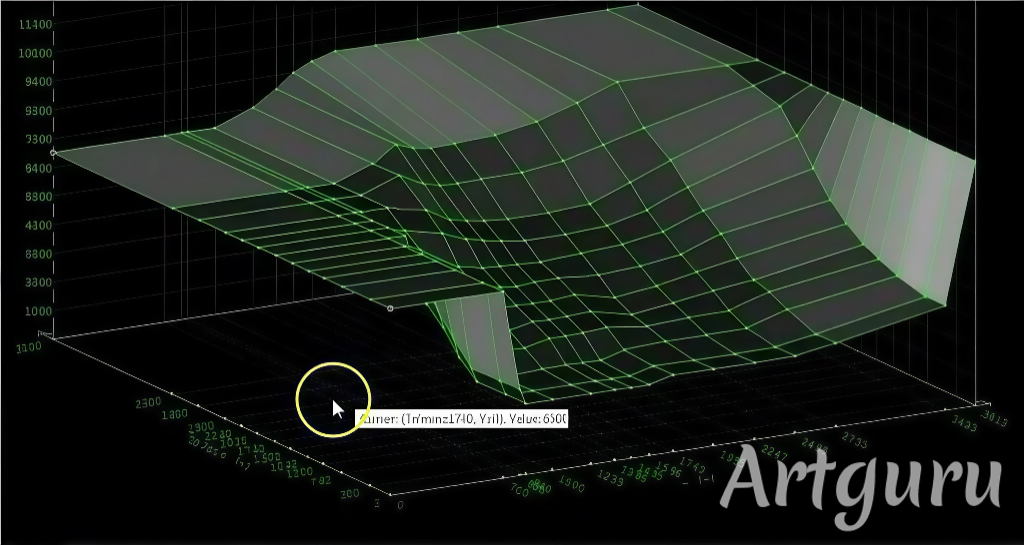
Task: Click inside the yellow cursor highlight circle
Action: pos(334,399)
